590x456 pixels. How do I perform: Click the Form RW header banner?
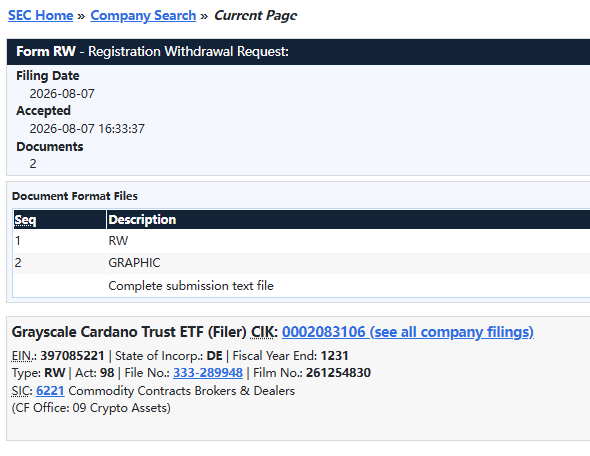(x=298, y=52)
